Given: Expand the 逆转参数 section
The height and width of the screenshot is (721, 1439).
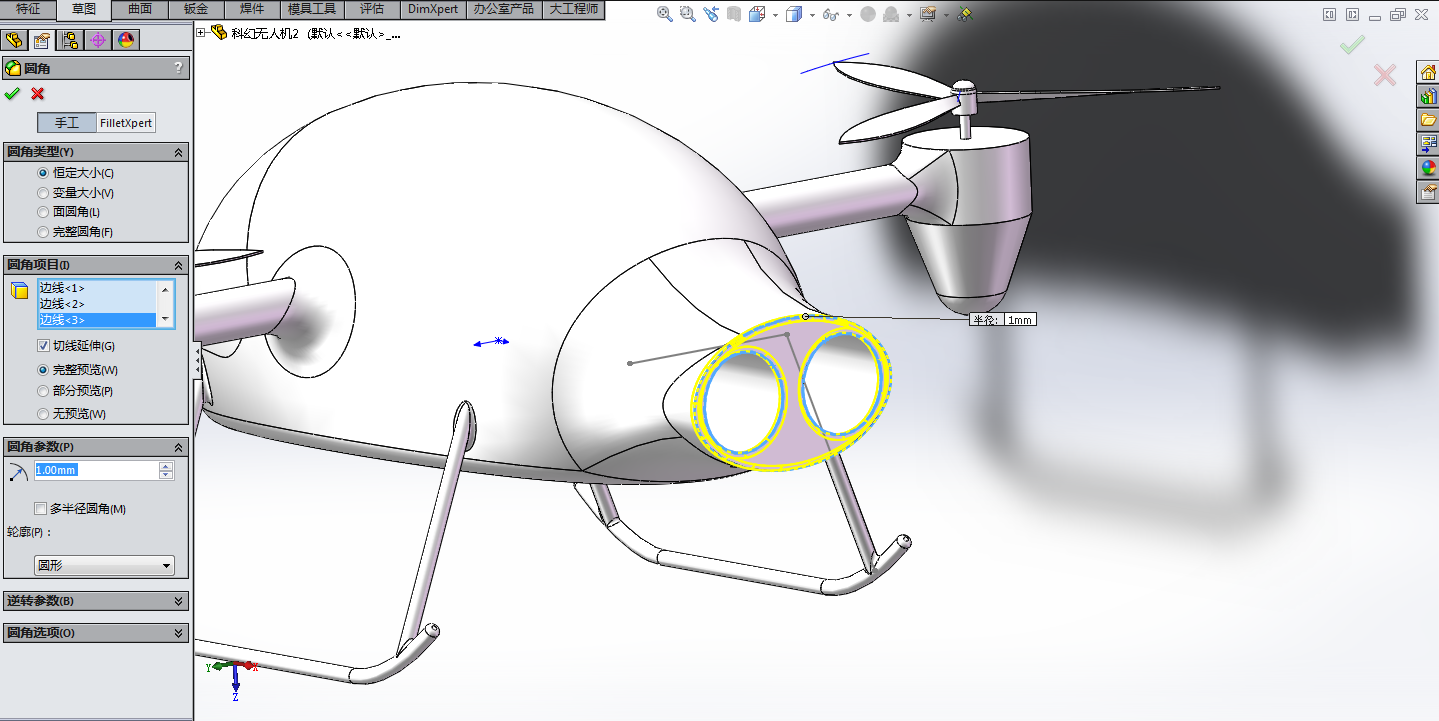Looking at the screenshot, I should pos(179,601).
